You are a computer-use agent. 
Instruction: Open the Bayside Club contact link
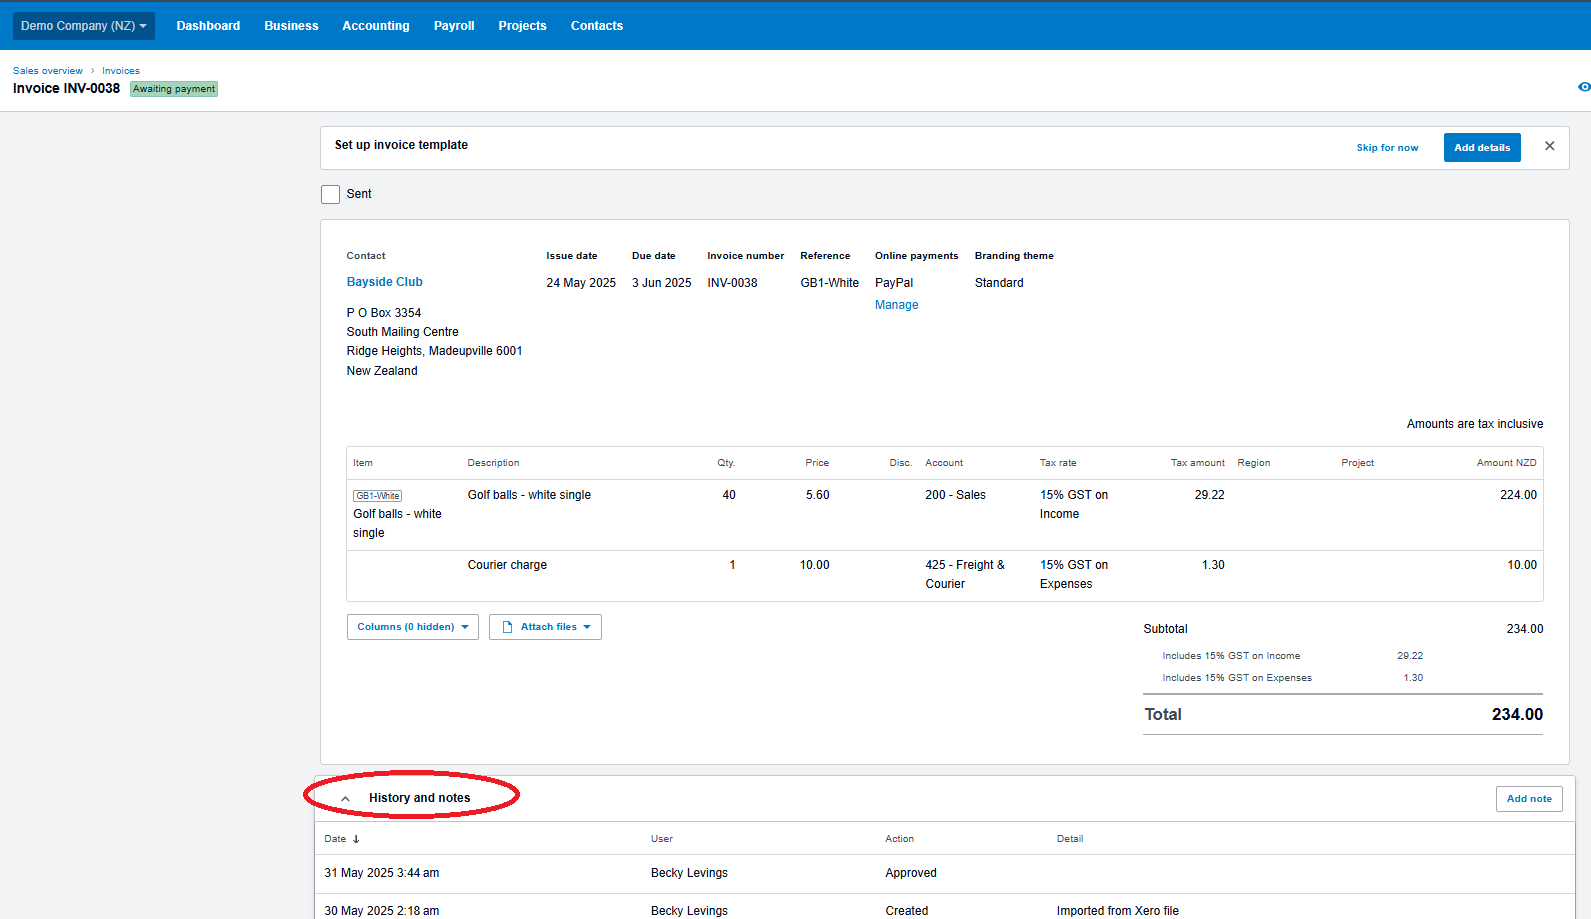(385, 282)
